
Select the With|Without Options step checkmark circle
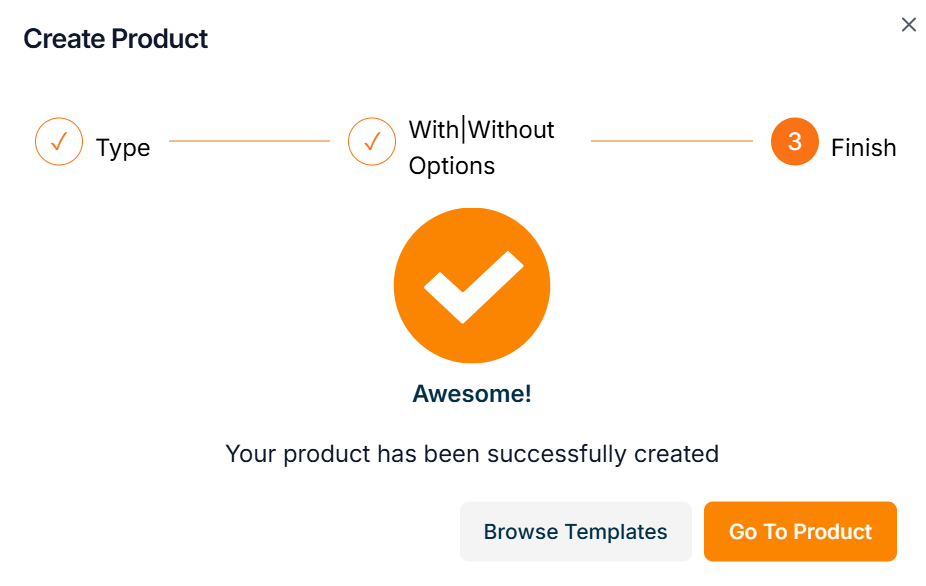372,142
